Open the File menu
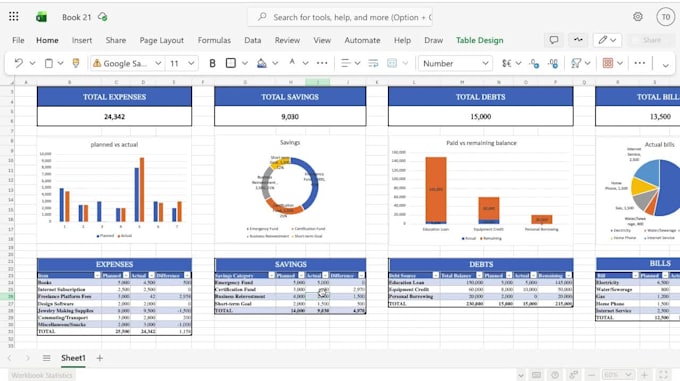The width and height of the screenshot is (680, 381). [x=18, y=40]
